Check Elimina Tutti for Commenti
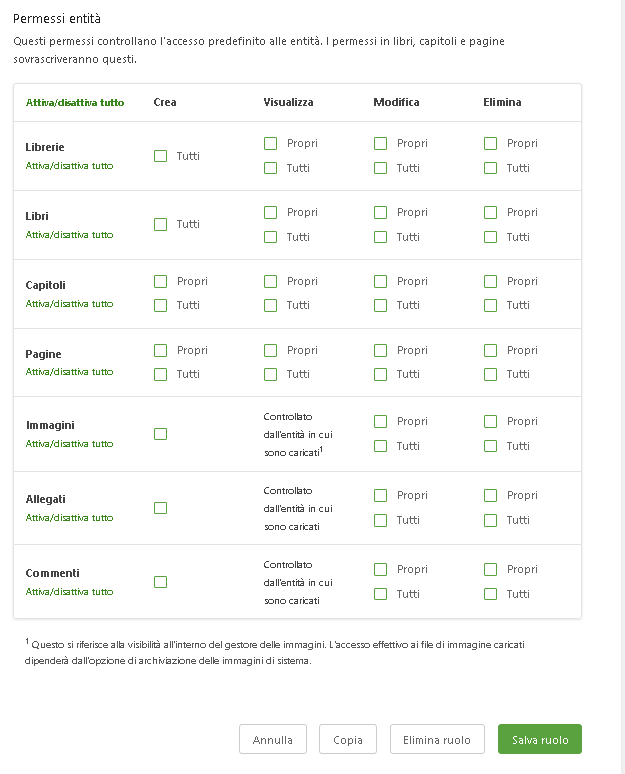Viewport: 625px width, 774px height. (491, 594)
